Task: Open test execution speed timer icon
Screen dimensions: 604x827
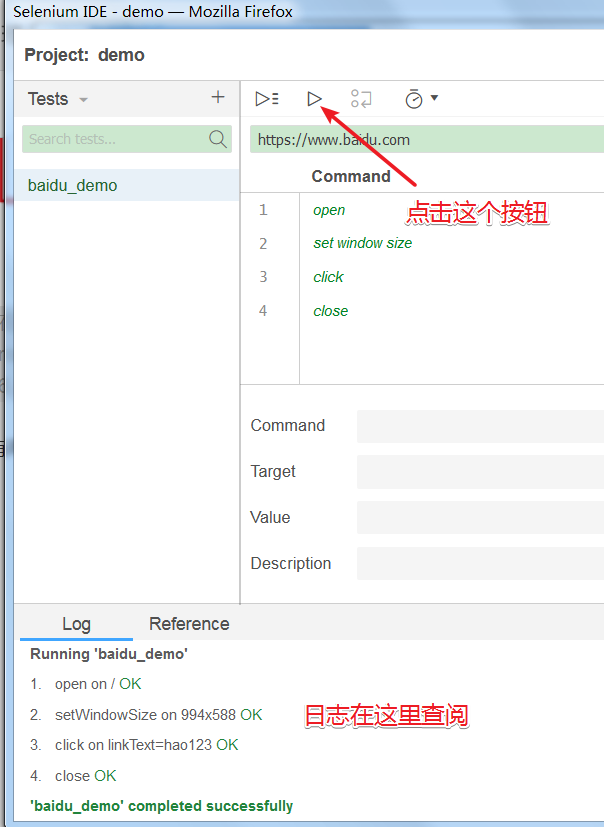Action: coord(414,99)
